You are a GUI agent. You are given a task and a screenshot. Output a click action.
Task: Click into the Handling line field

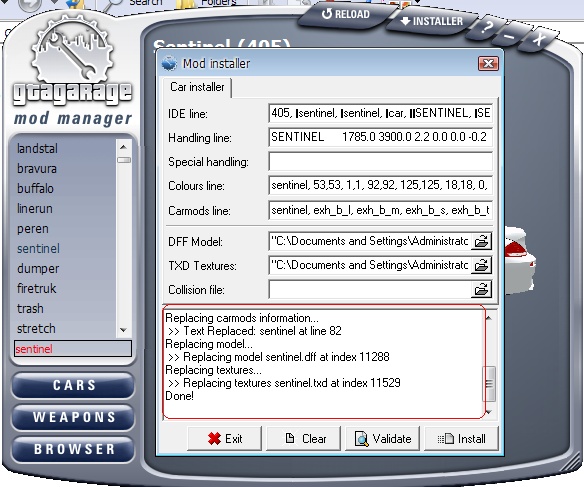coord(380,137)
